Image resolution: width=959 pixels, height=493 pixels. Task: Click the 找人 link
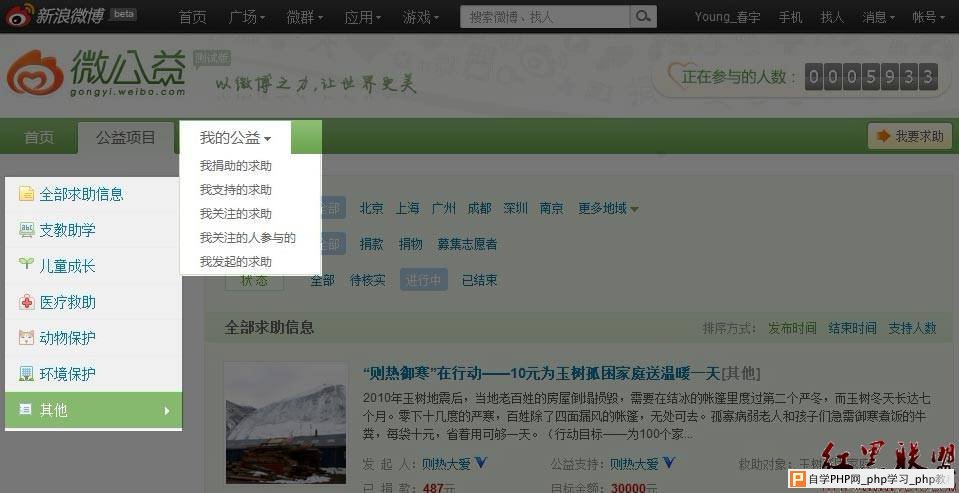point(832,17)
